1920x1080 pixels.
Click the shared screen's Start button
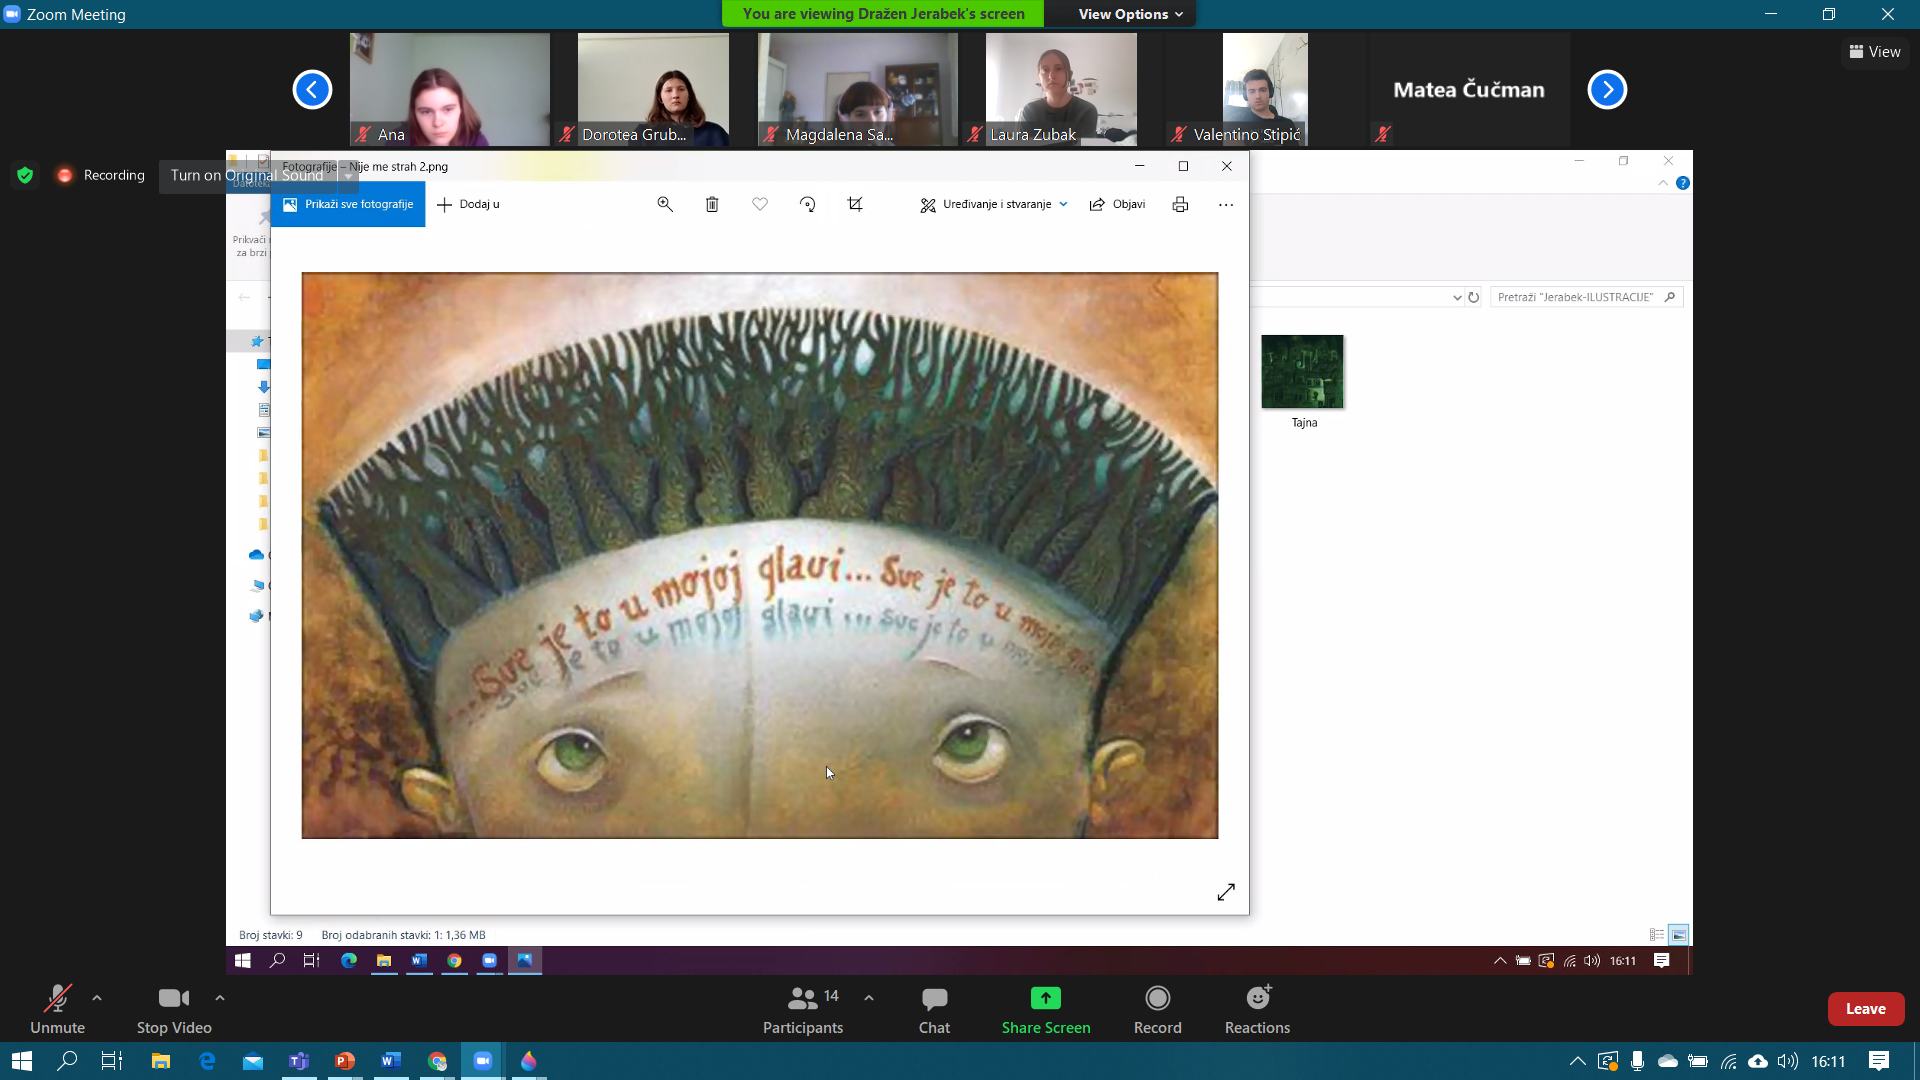(242, 961)
